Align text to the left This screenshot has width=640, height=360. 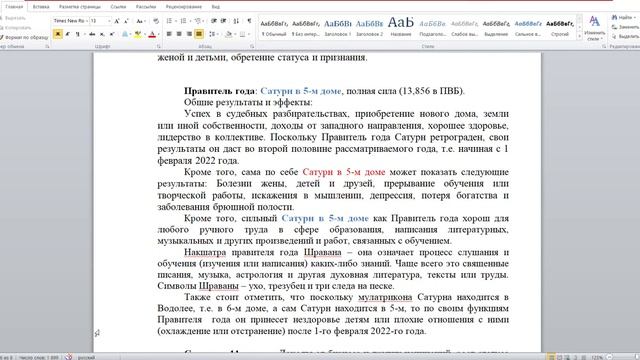(x=169, y=34)
